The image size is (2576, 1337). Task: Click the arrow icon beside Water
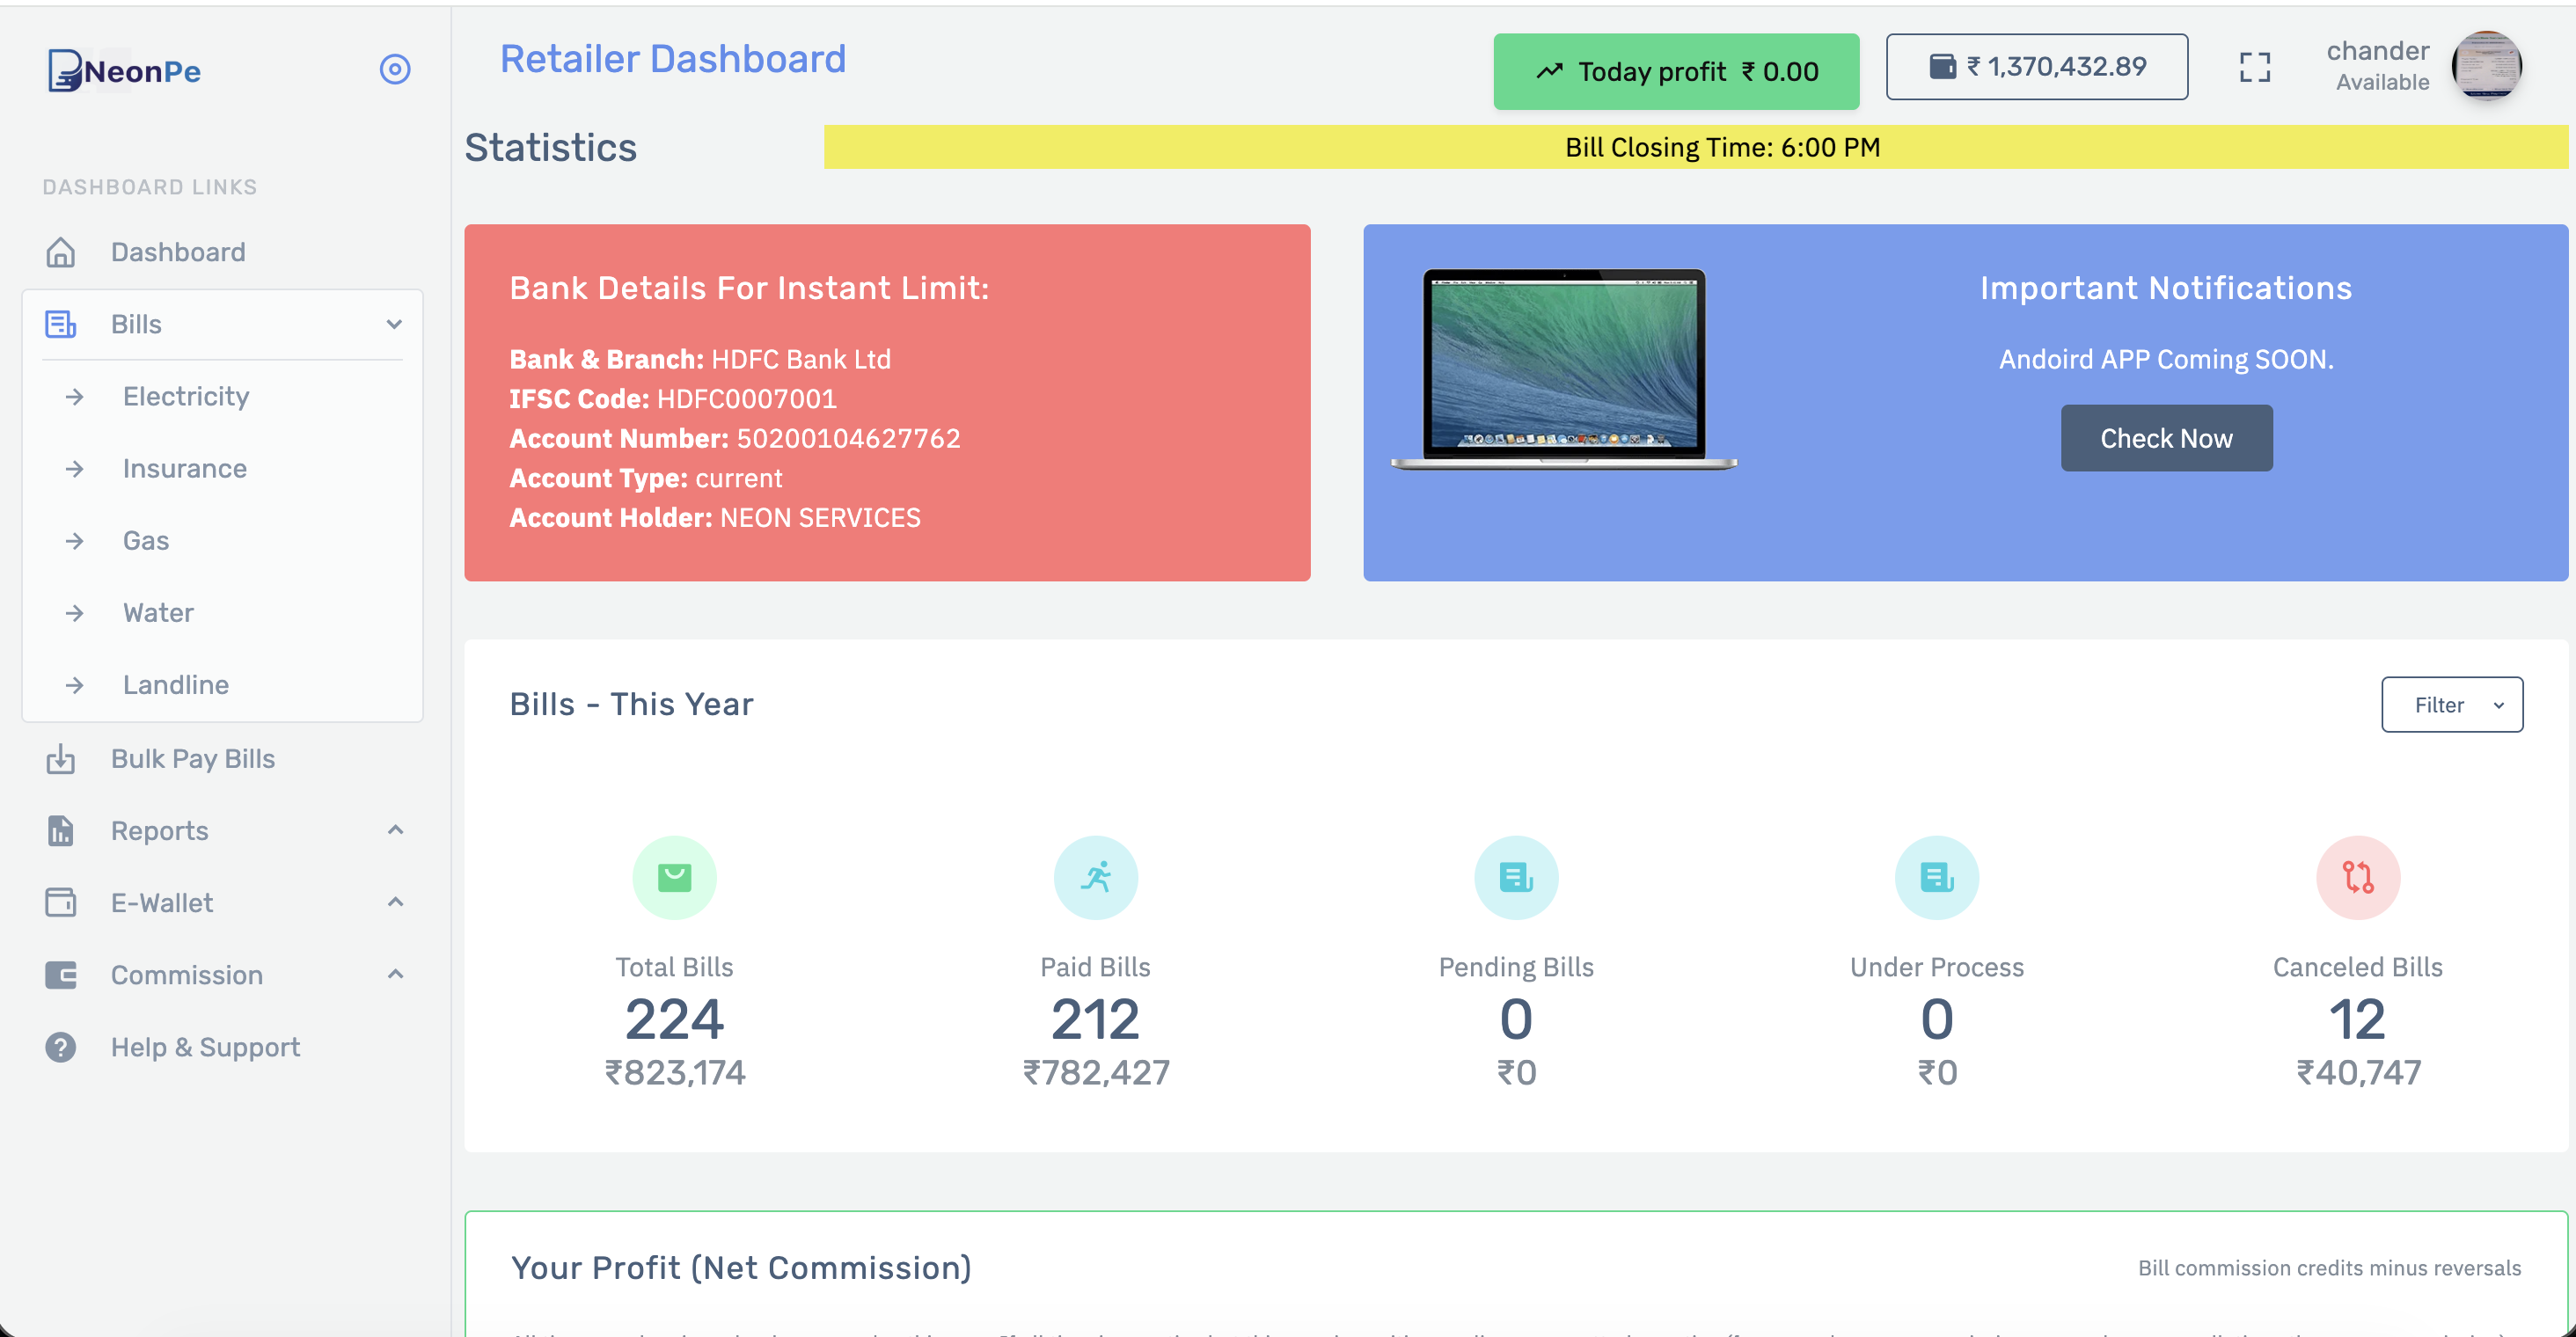point(75,613)
